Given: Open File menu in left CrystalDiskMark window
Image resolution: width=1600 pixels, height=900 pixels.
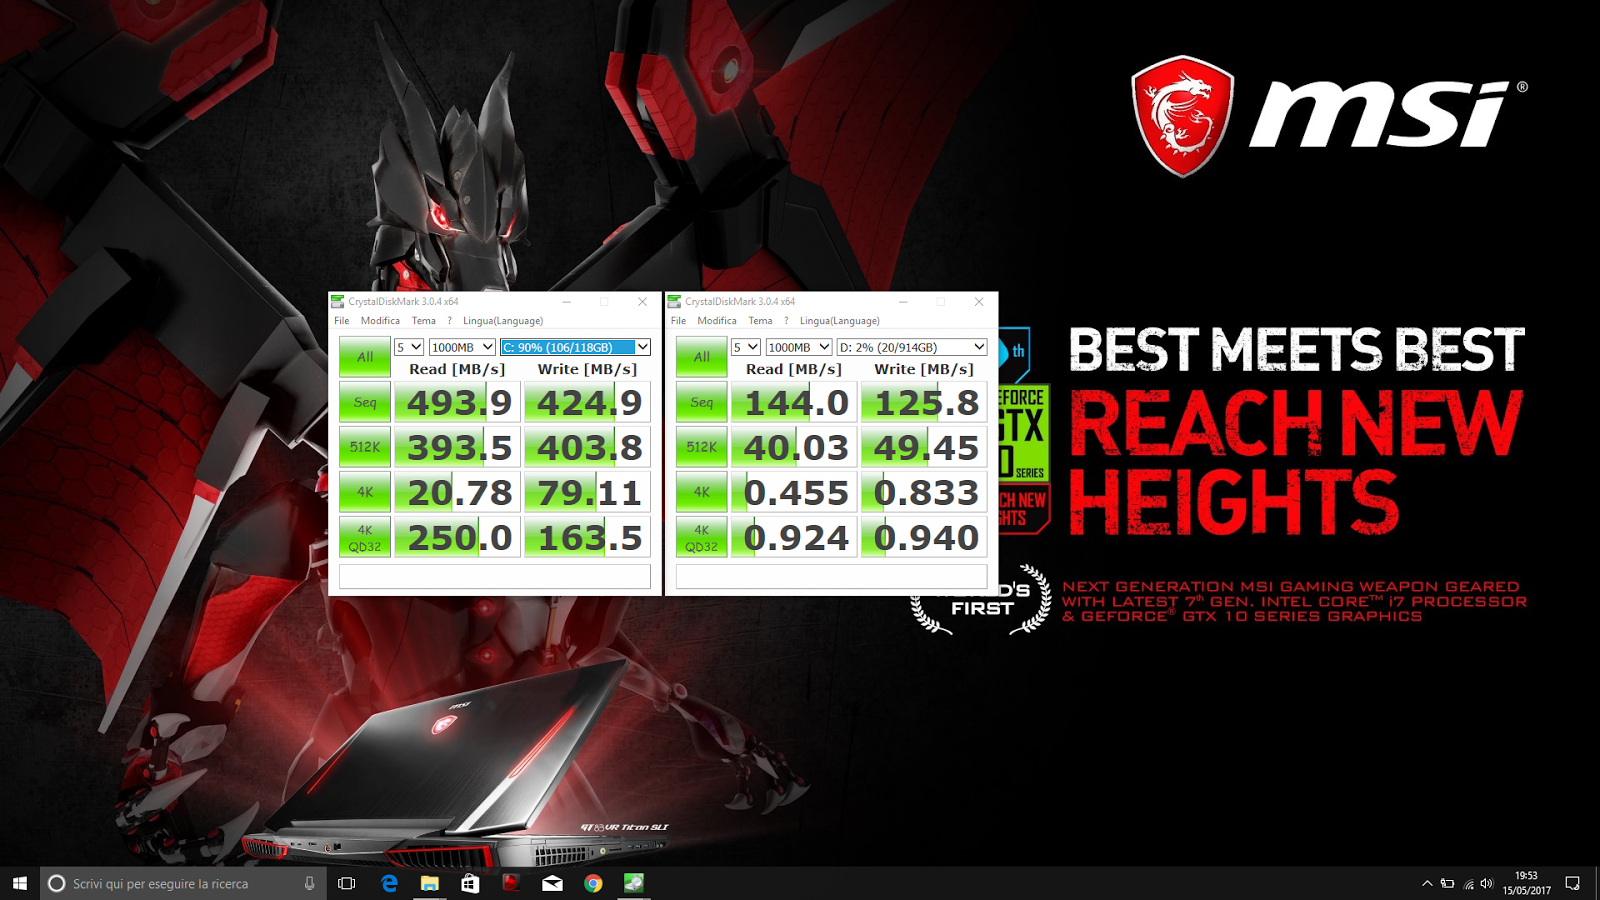Looking at the screenshot, I should pos(342,321).
